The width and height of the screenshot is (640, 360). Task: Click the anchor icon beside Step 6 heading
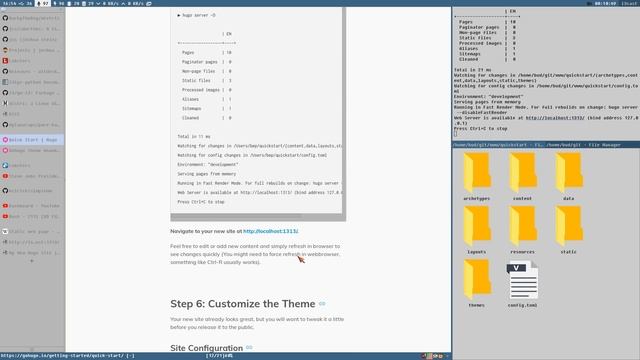pyautogui.click(x=322, y=304)
